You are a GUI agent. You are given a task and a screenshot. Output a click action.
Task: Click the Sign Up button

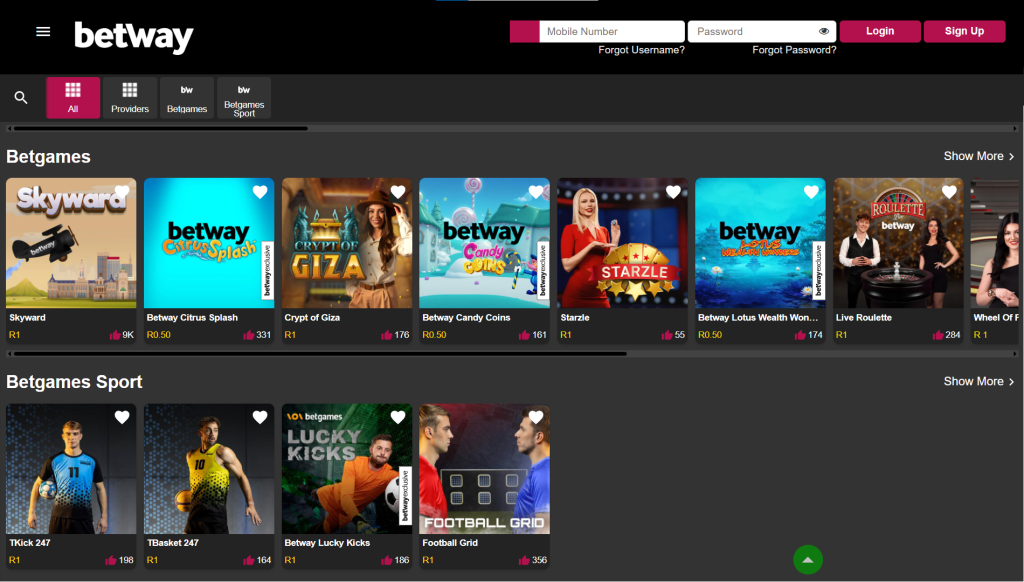click(x=964, y=31)
